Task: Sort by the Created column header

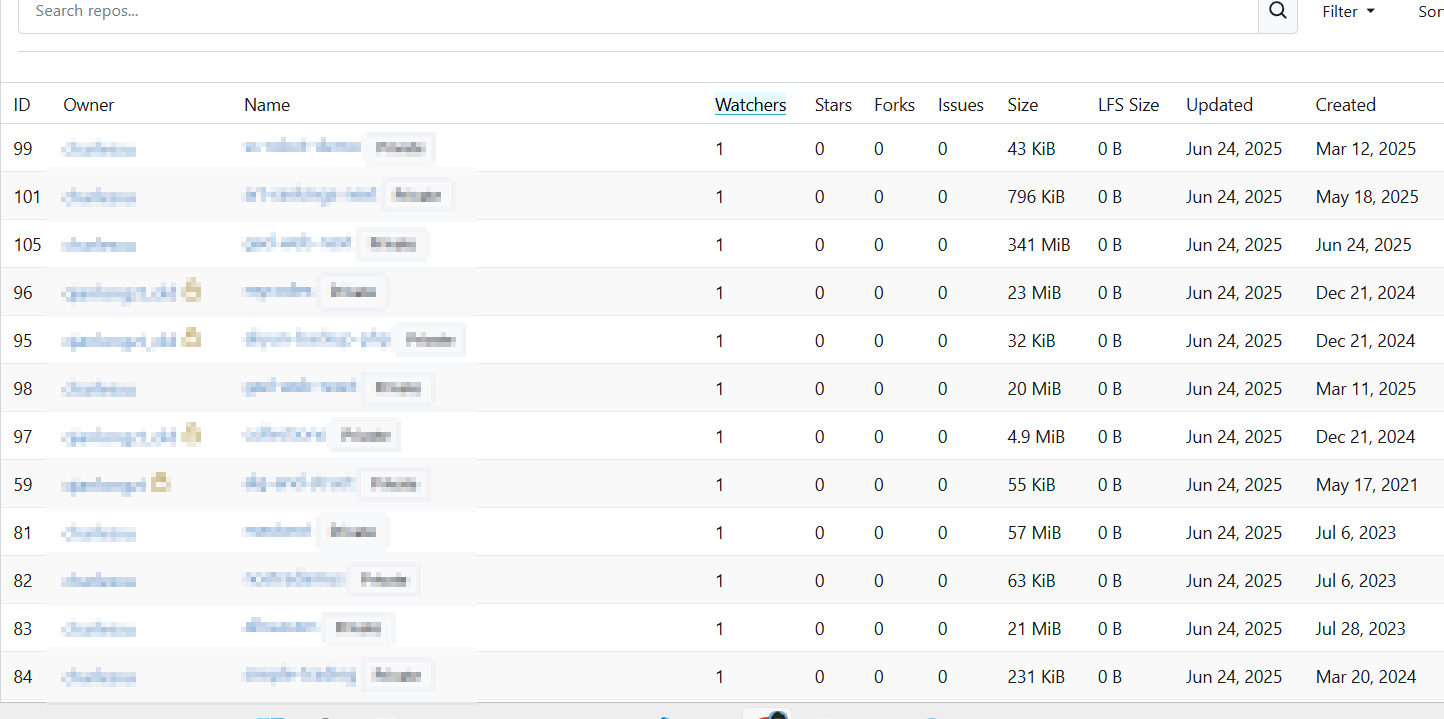Action: [x=1345, y=105]
